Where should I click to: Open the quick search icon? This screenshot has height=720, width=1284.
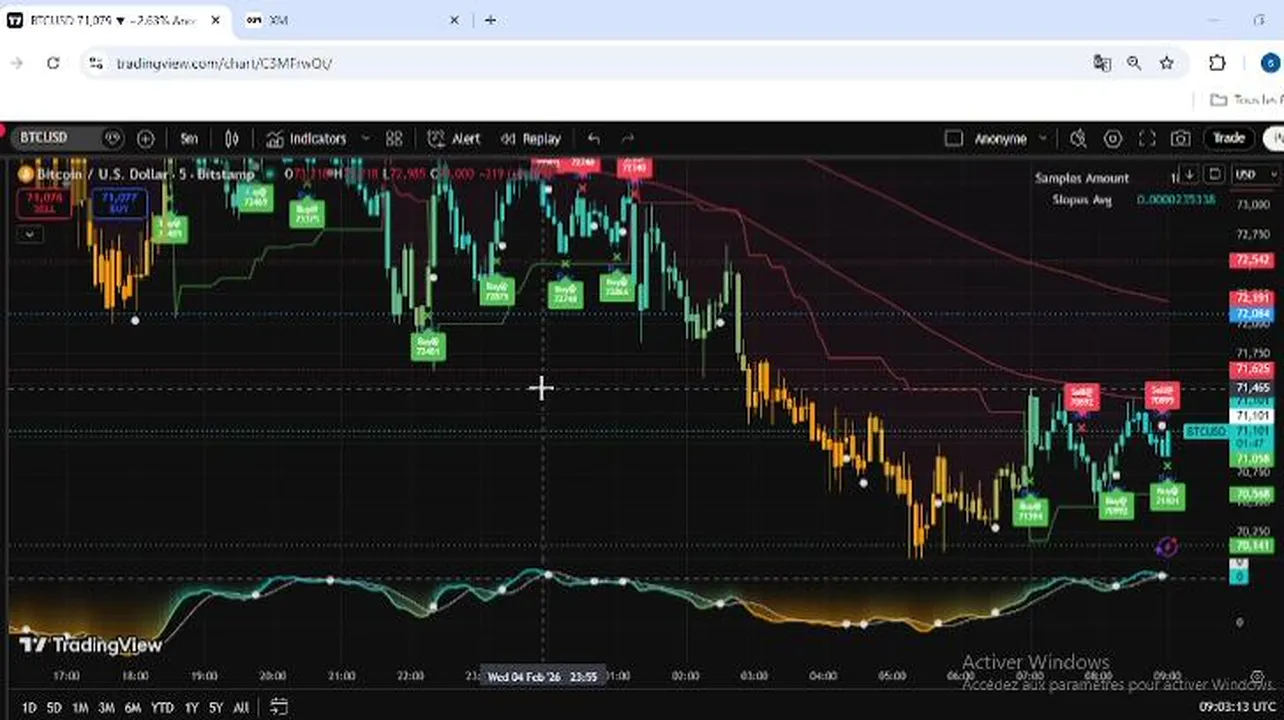[x=1078, y=139]
